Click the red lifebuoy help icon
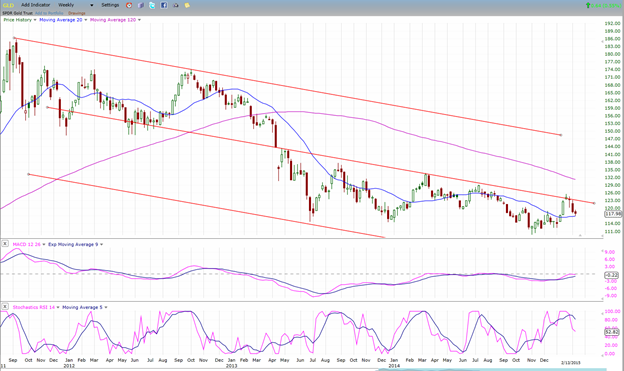This screenshot has height=371, width=624. [129, 5]
